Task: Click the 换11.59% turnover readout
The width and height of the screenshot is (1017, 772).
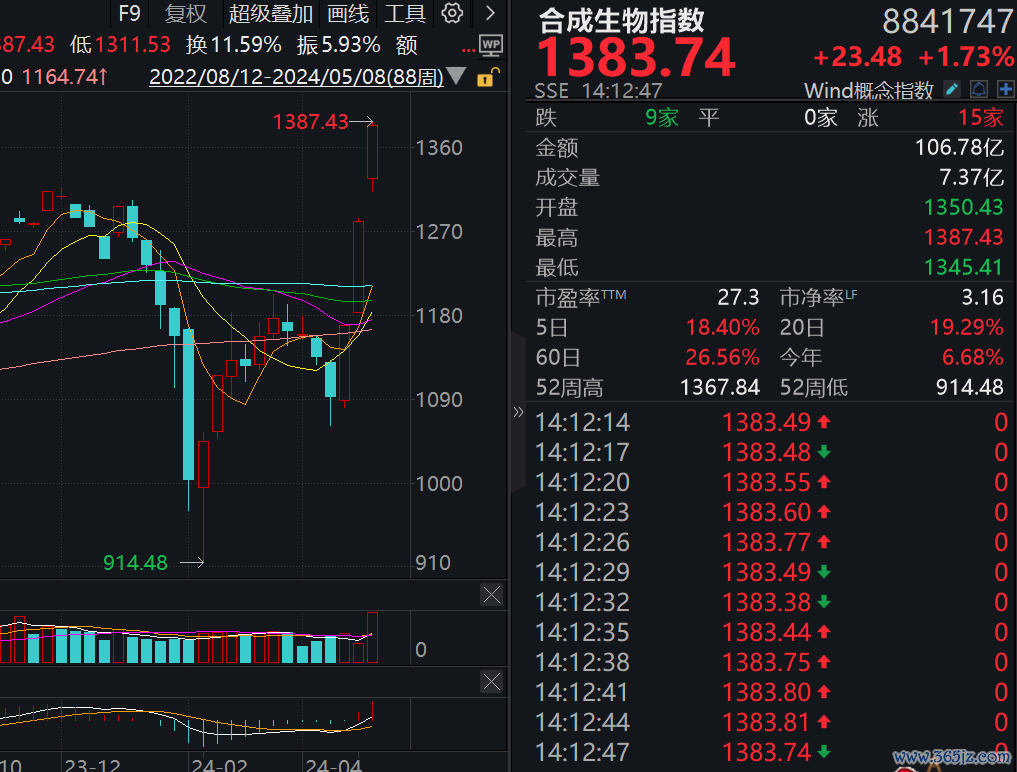Action: click(233, 45)
